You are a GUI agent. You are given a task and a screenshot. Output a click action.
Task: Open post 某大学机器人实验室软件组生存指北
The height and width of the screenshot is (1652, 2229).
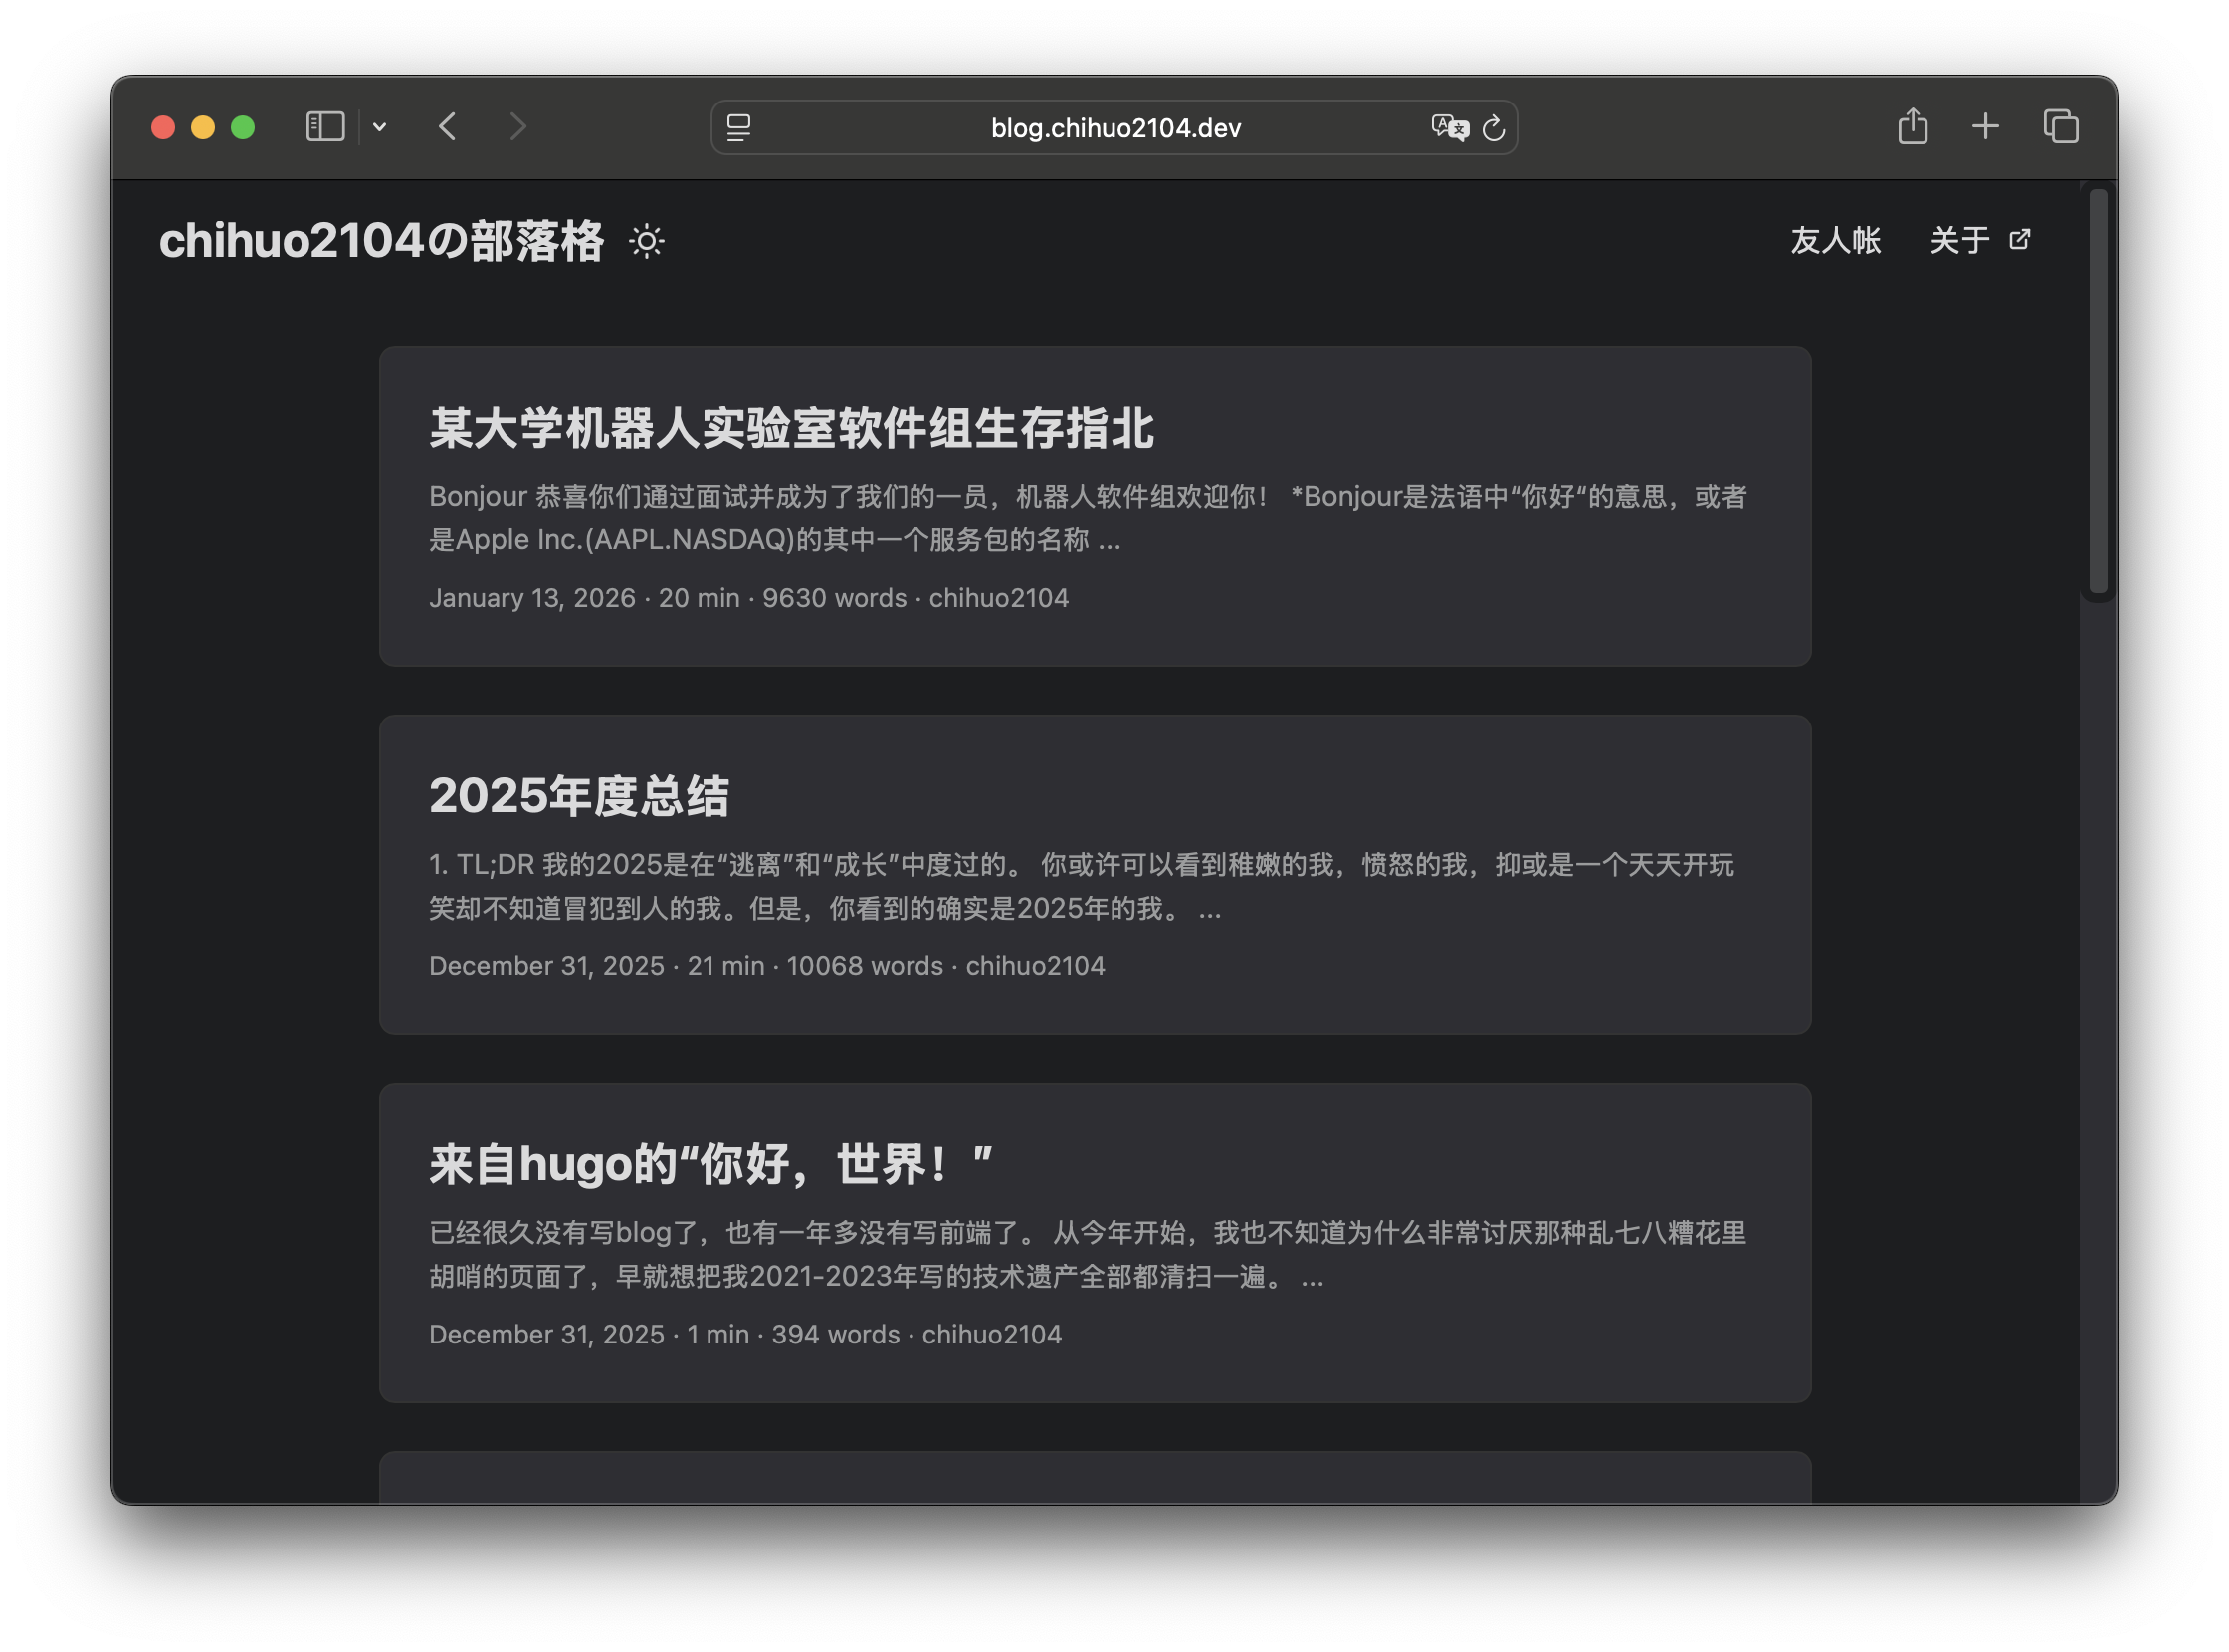[791, 428]
